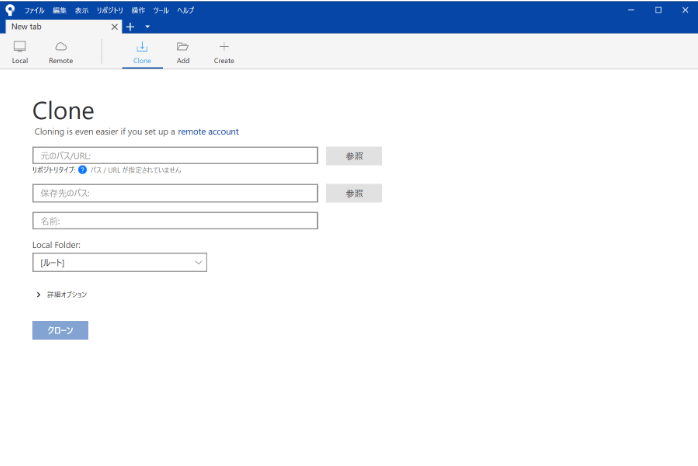Image resolution: width=698 pixels, height=466 pixels.
Task: Open the ファイル menu
Action: [x=34, y=9]
